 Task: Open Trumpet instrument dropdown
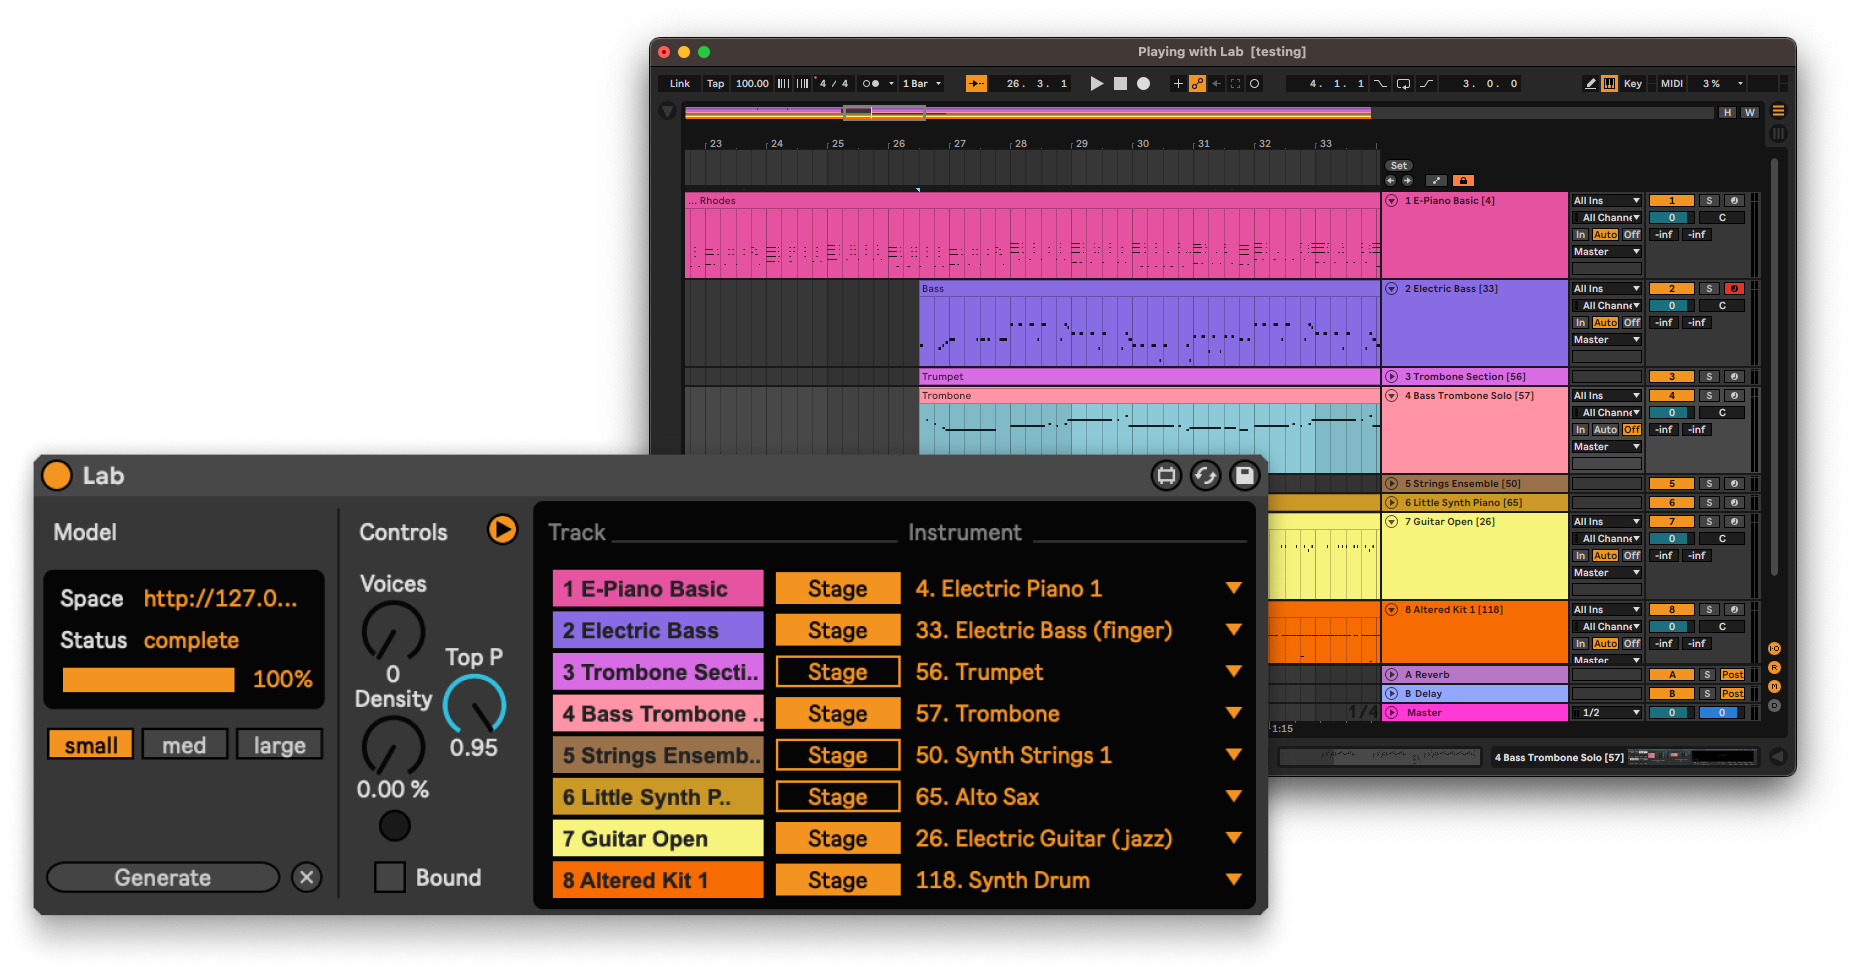[x=1234, y=672]
